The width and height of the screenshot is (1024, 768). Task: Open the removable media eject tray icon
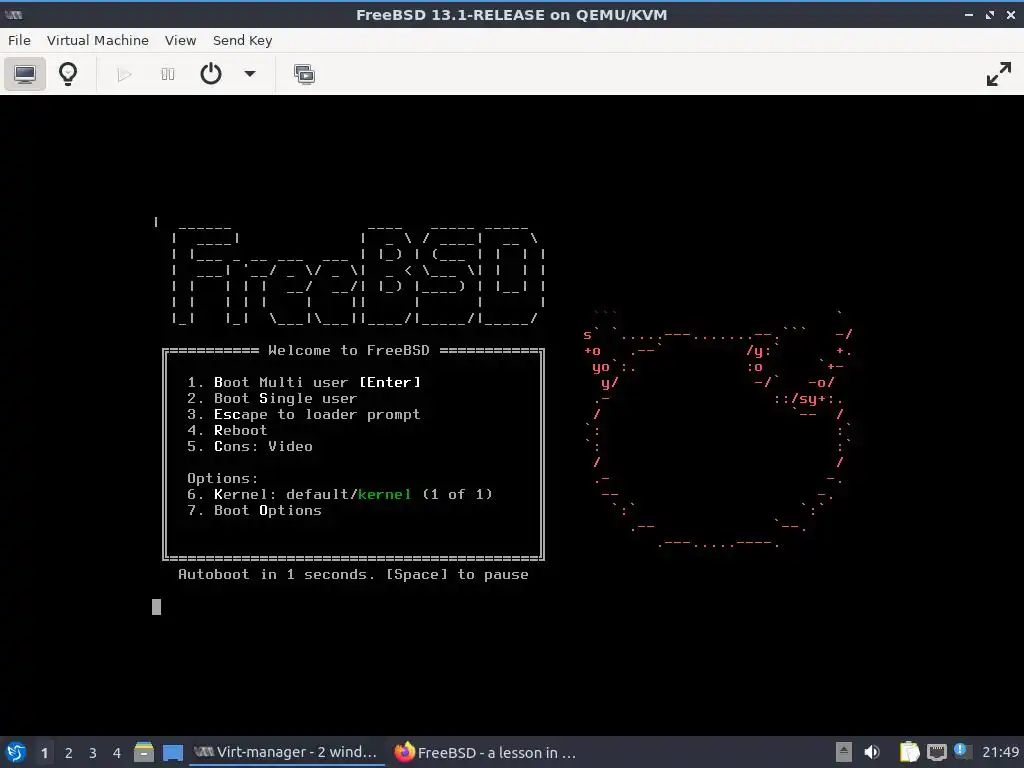(x=844, y=752)
